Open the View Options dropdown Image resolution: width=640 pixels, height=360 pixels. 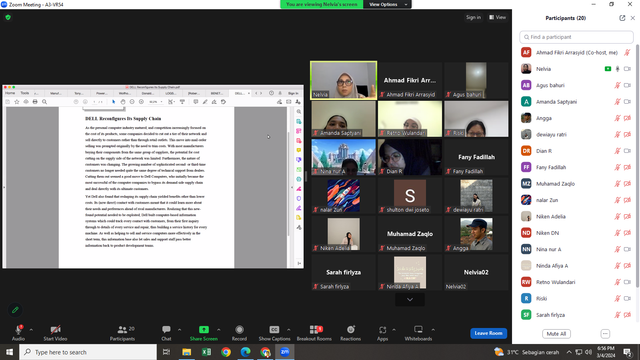click(387, 4)
